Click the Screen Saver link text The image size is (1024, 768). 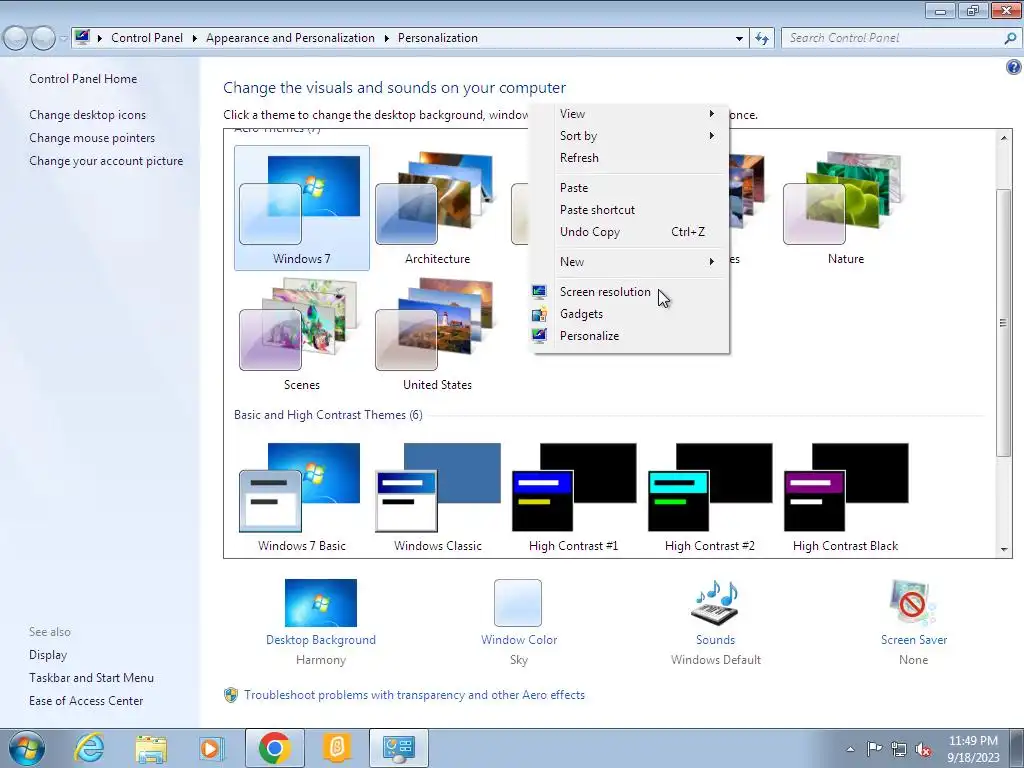coord(914,640)
